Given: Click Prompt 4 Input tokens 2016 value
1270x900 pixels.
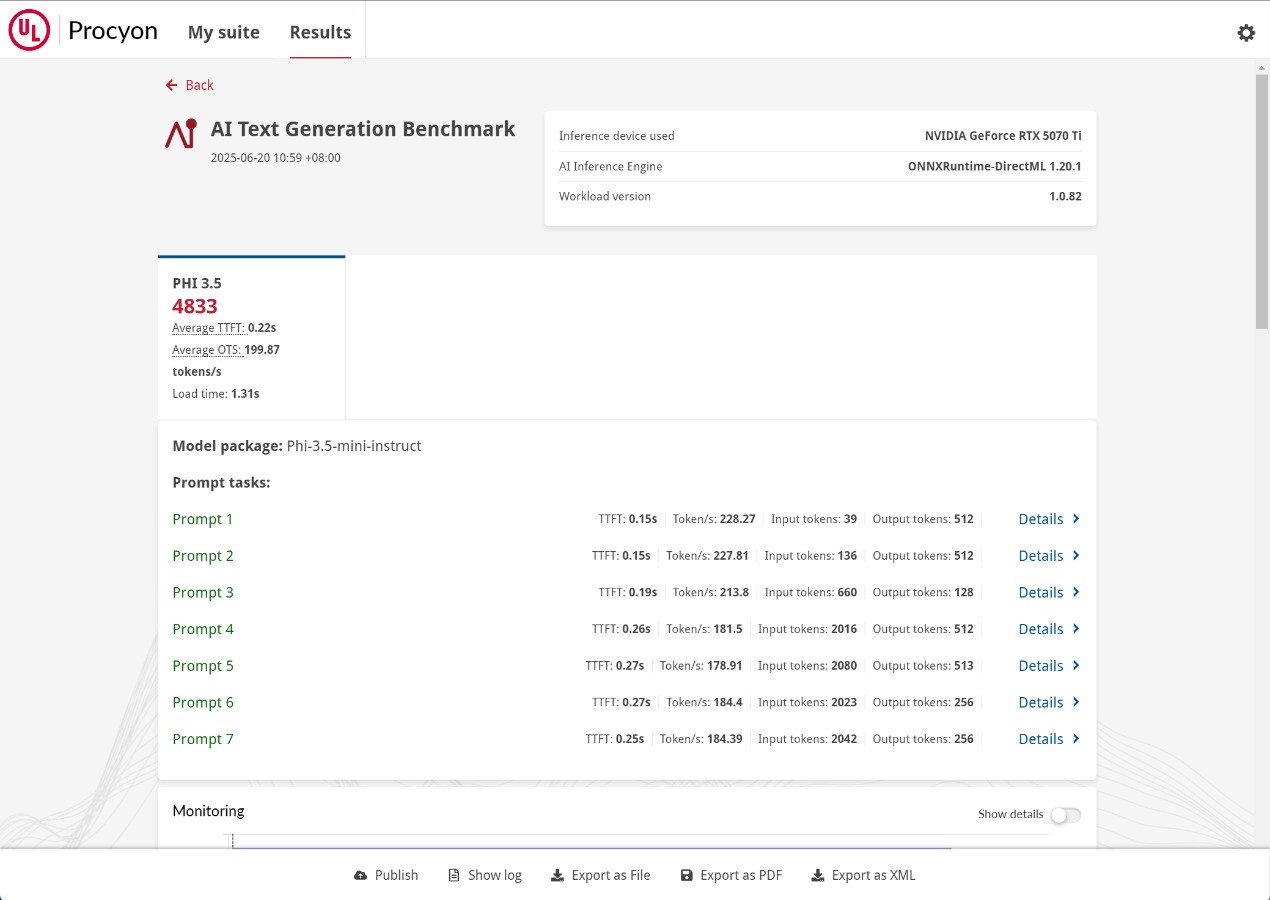Looking at the screenshot, I should tap(844, 629).
